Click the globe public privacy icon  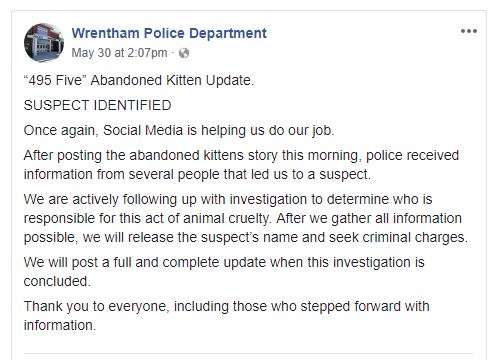184,53
